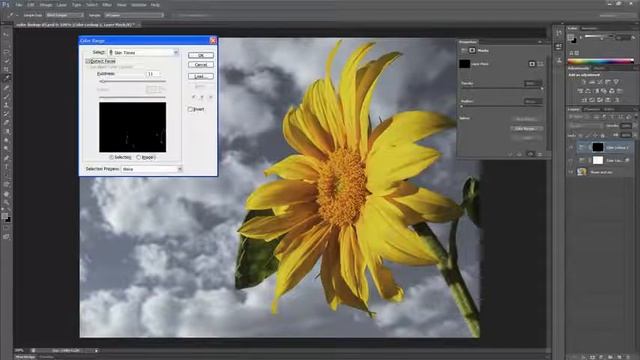Select the Gradient tool
The width and height of the screenshot is (640, 360).
point(6,131)
